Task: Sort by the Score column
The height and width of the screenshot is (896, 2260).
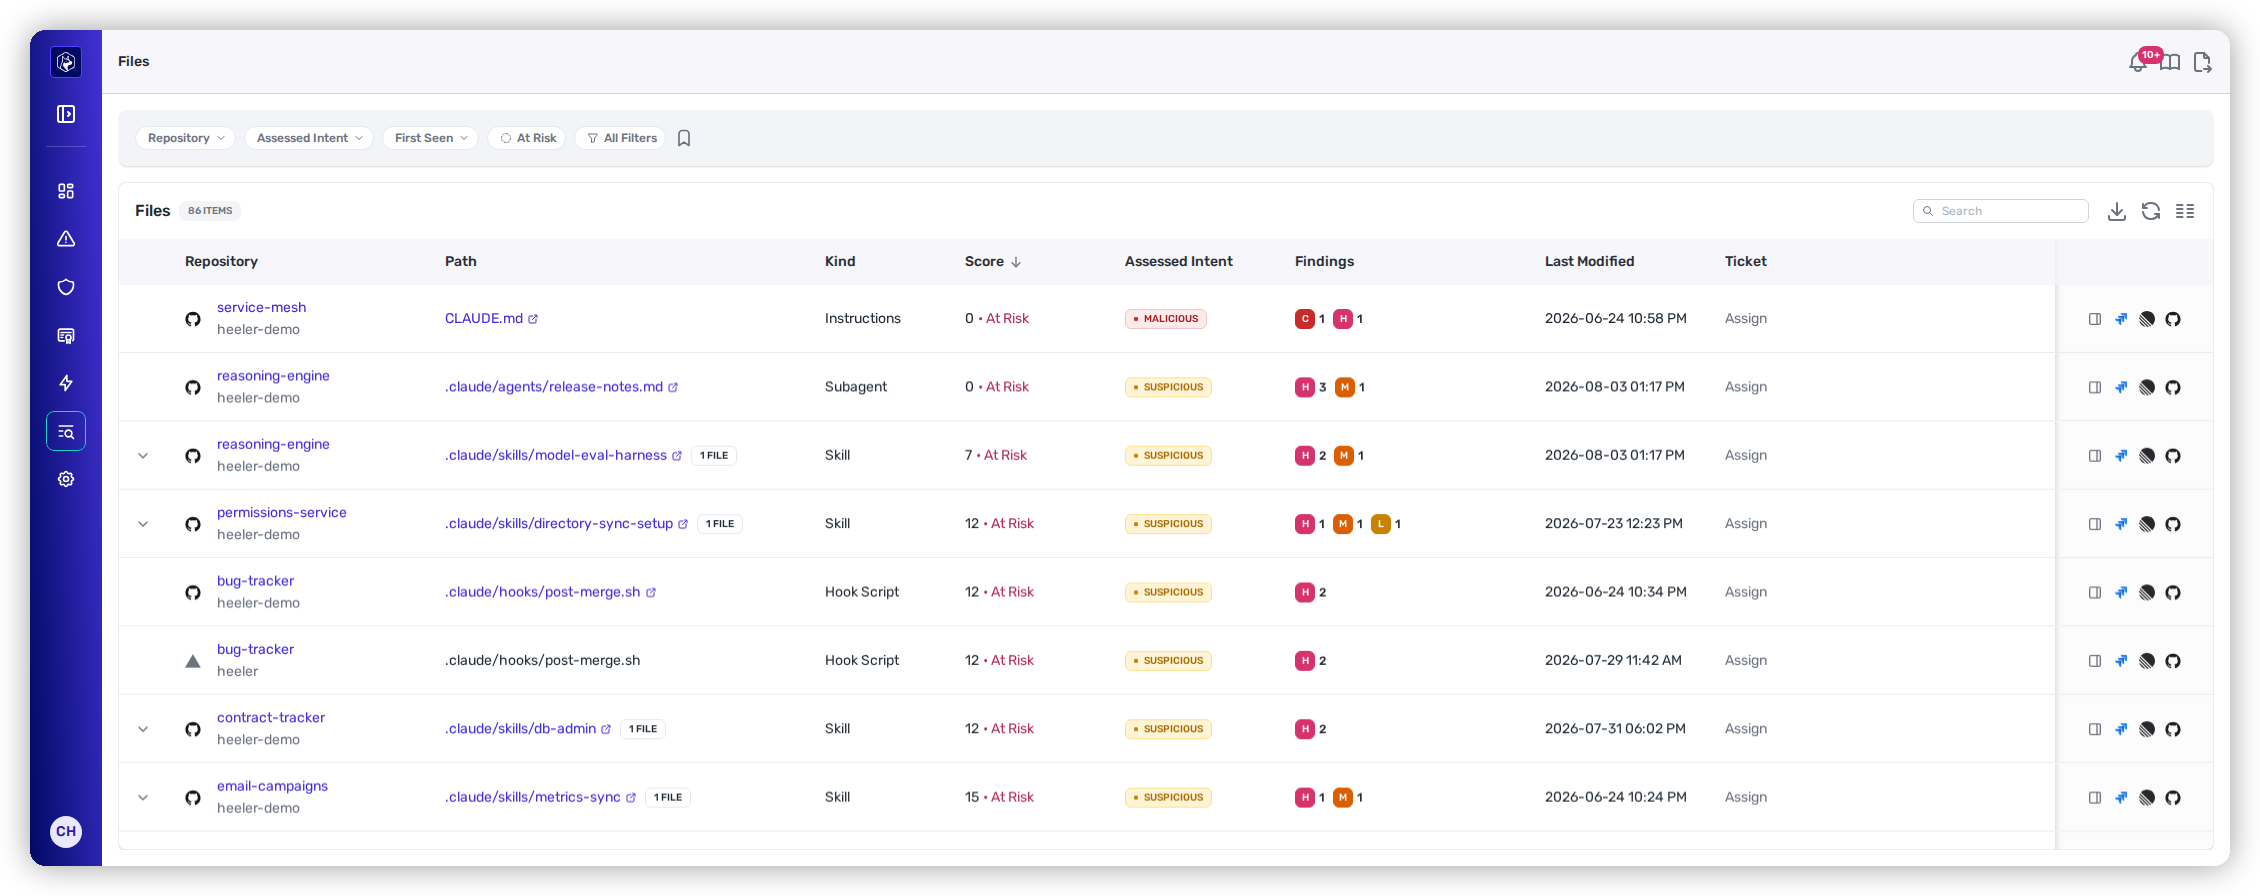Action: click(x=992, y=261)
